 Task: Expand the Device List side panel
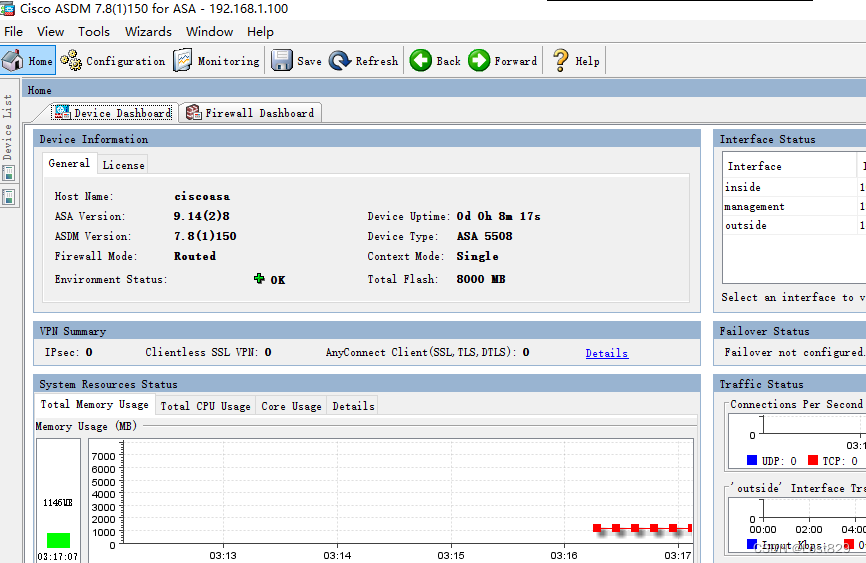[8, 127]
